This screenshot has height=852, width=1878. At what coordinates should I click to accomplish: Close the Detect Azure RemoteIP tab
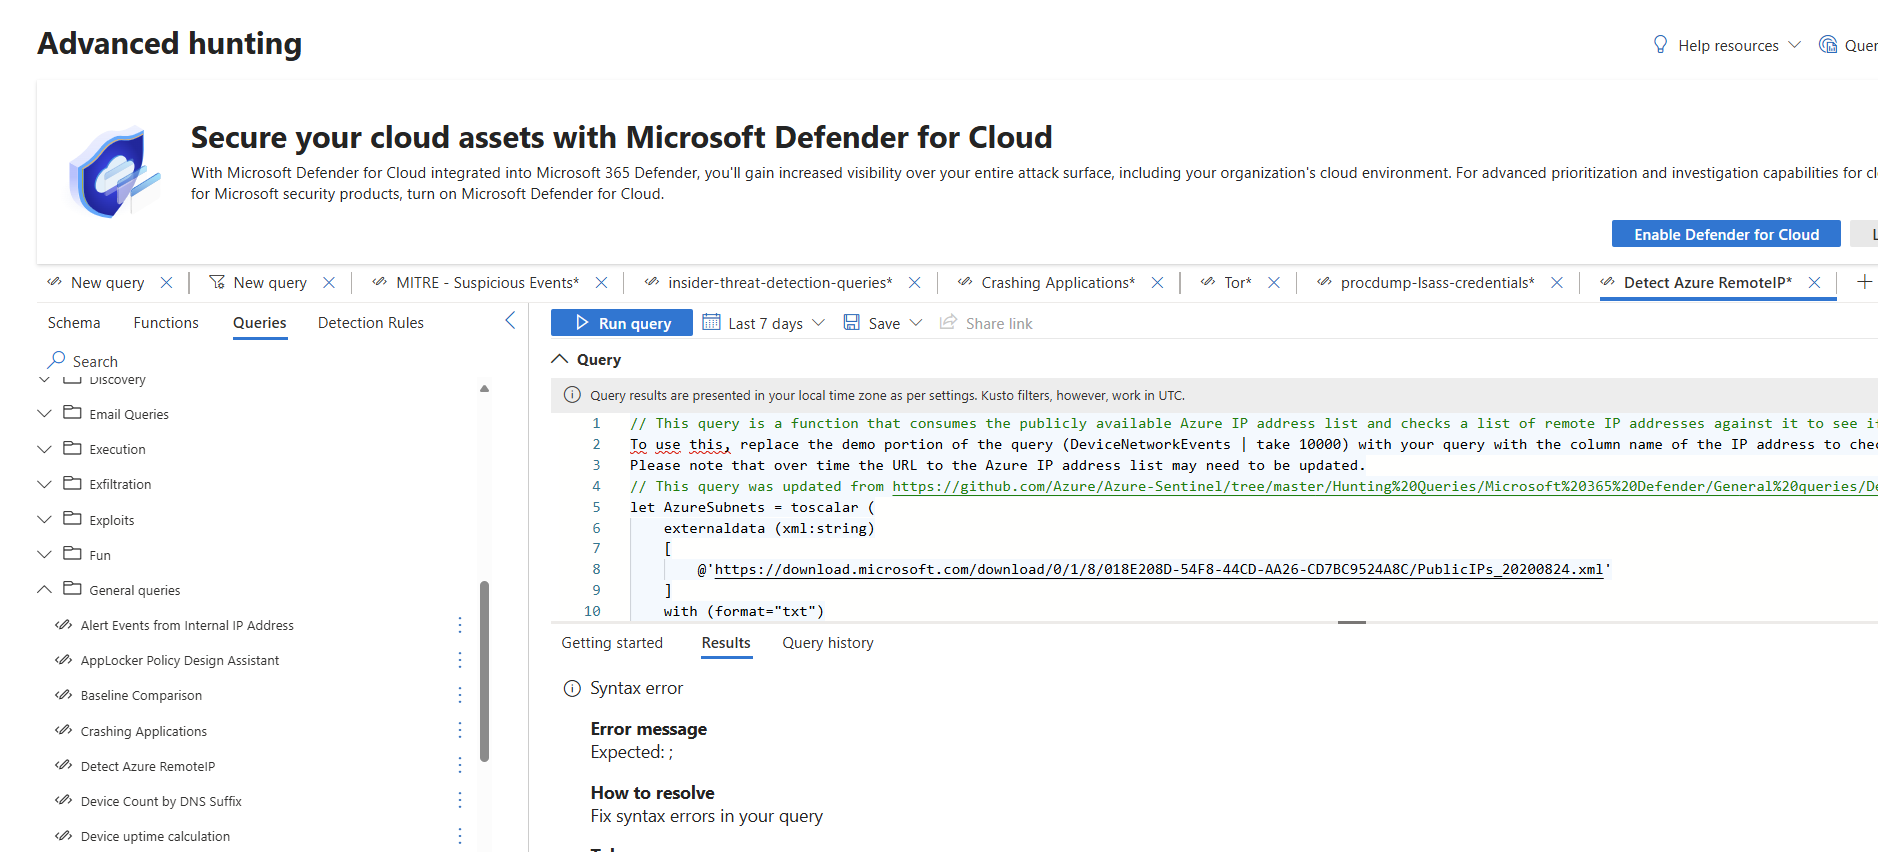tap(1814, 283)
